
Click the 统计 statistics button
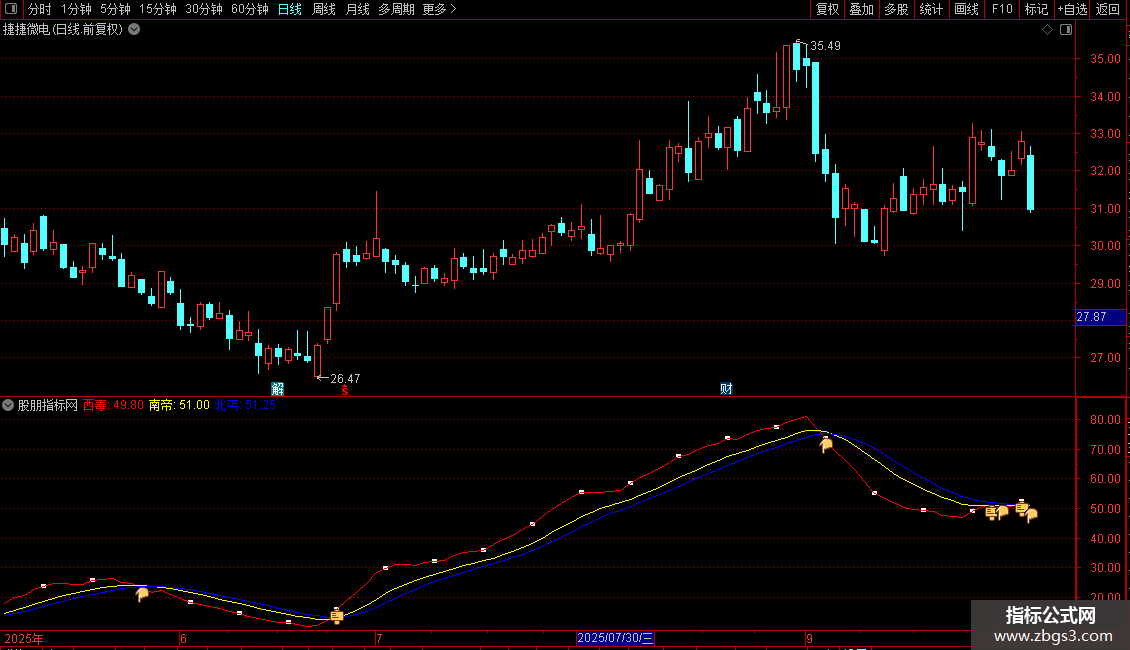(x=930, y=9)
